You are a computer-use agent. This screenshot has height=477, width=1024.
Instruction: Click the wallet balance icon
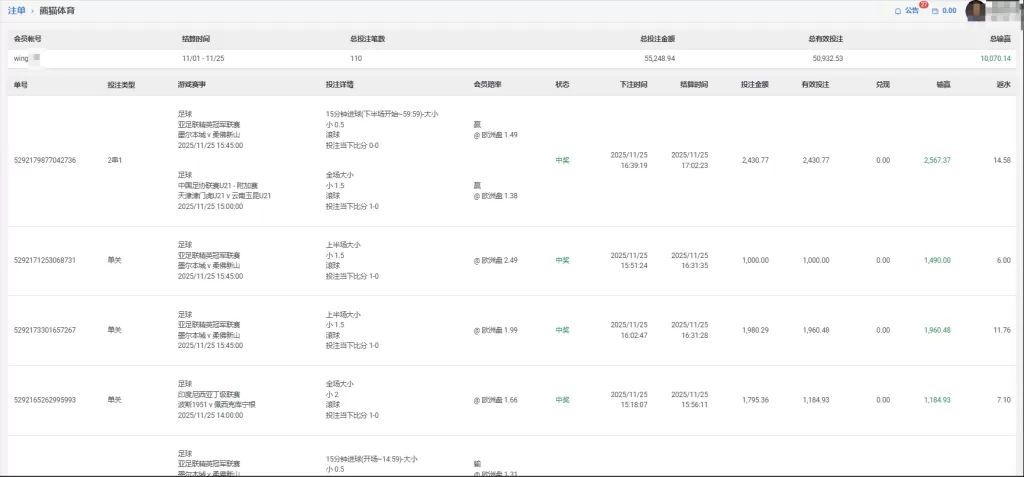(935, 11)
